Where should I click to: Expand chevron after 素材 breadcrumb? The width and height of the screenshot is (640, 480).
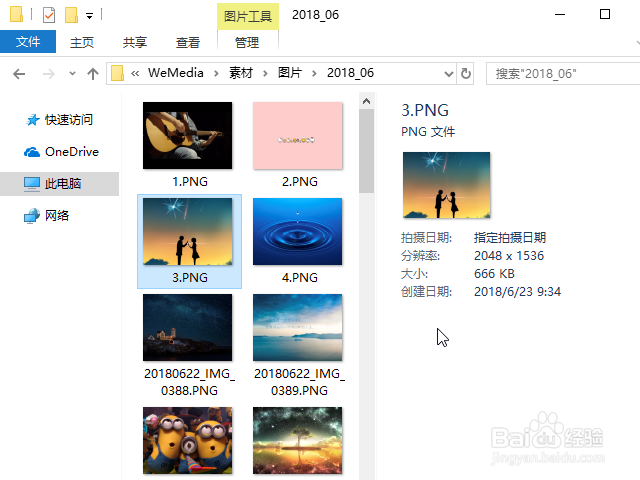tap(265, 73)
